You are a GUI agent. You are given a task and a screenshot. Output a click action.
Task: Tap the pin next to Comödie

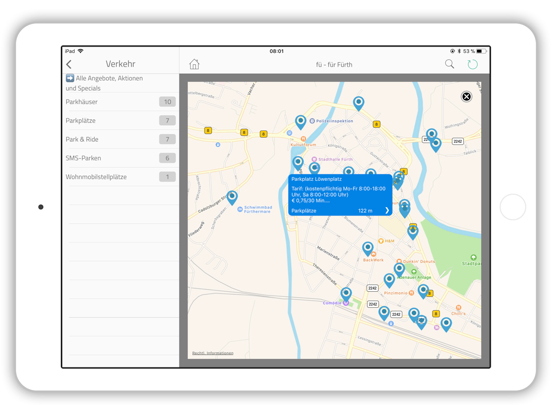click(x=346, y=294)
